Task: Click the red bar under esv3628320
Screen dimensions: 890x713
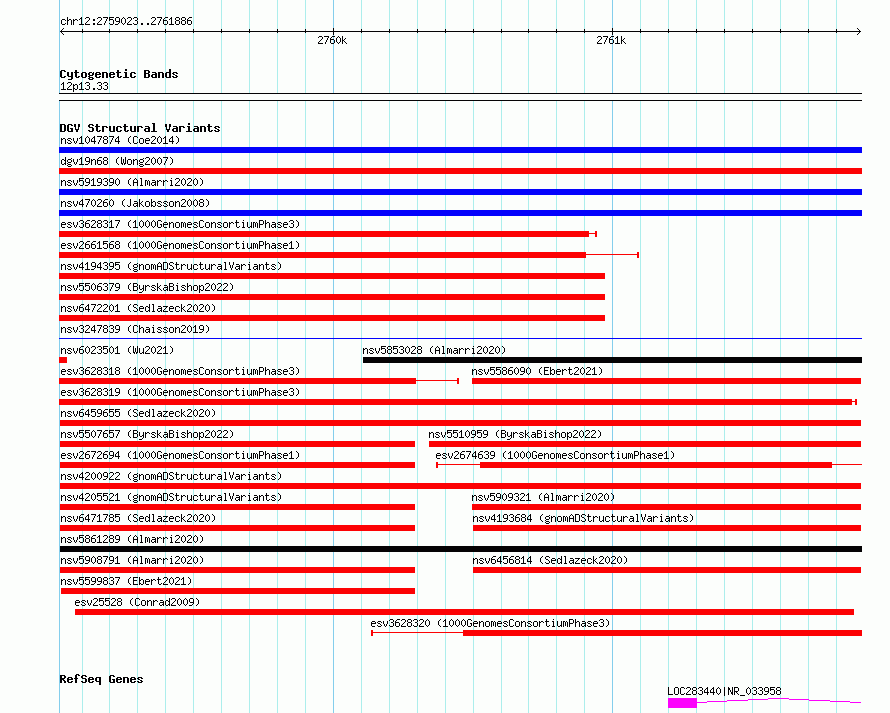Action: coord(662,633)
